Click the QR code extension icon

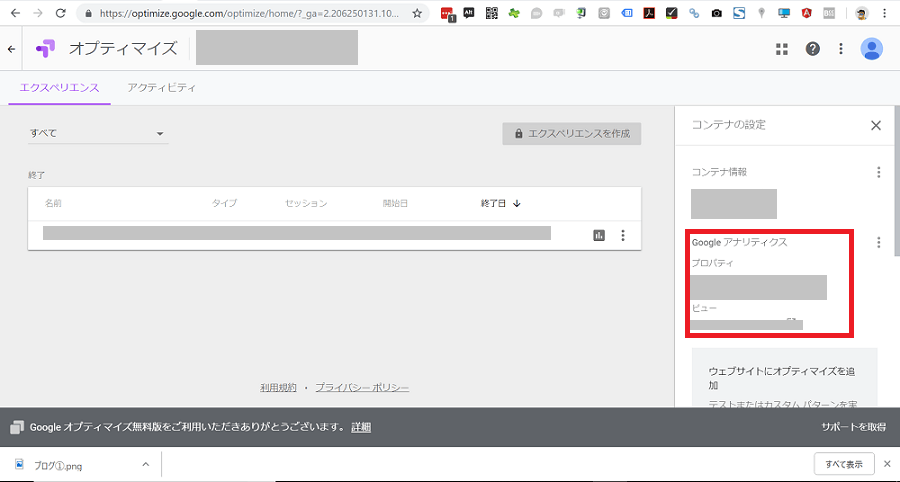[491, 13]
